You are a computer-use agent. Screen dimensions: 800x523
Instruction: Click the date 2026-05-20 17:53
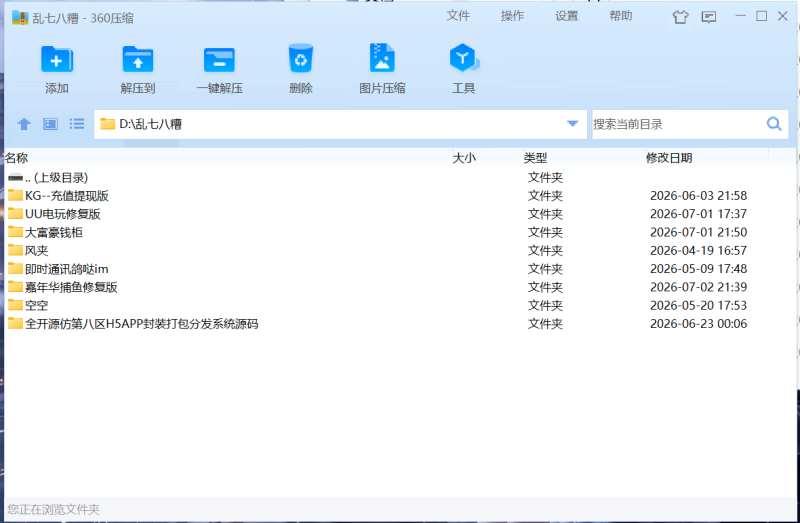(x=698, y=306)
